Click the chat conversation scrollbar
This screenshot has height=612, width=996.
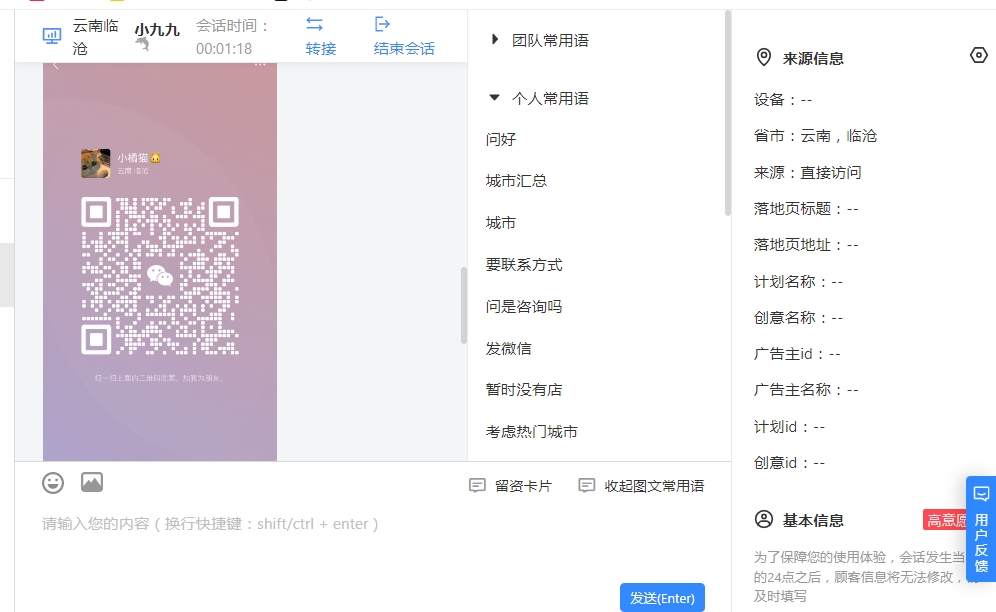tap(464, 305)
